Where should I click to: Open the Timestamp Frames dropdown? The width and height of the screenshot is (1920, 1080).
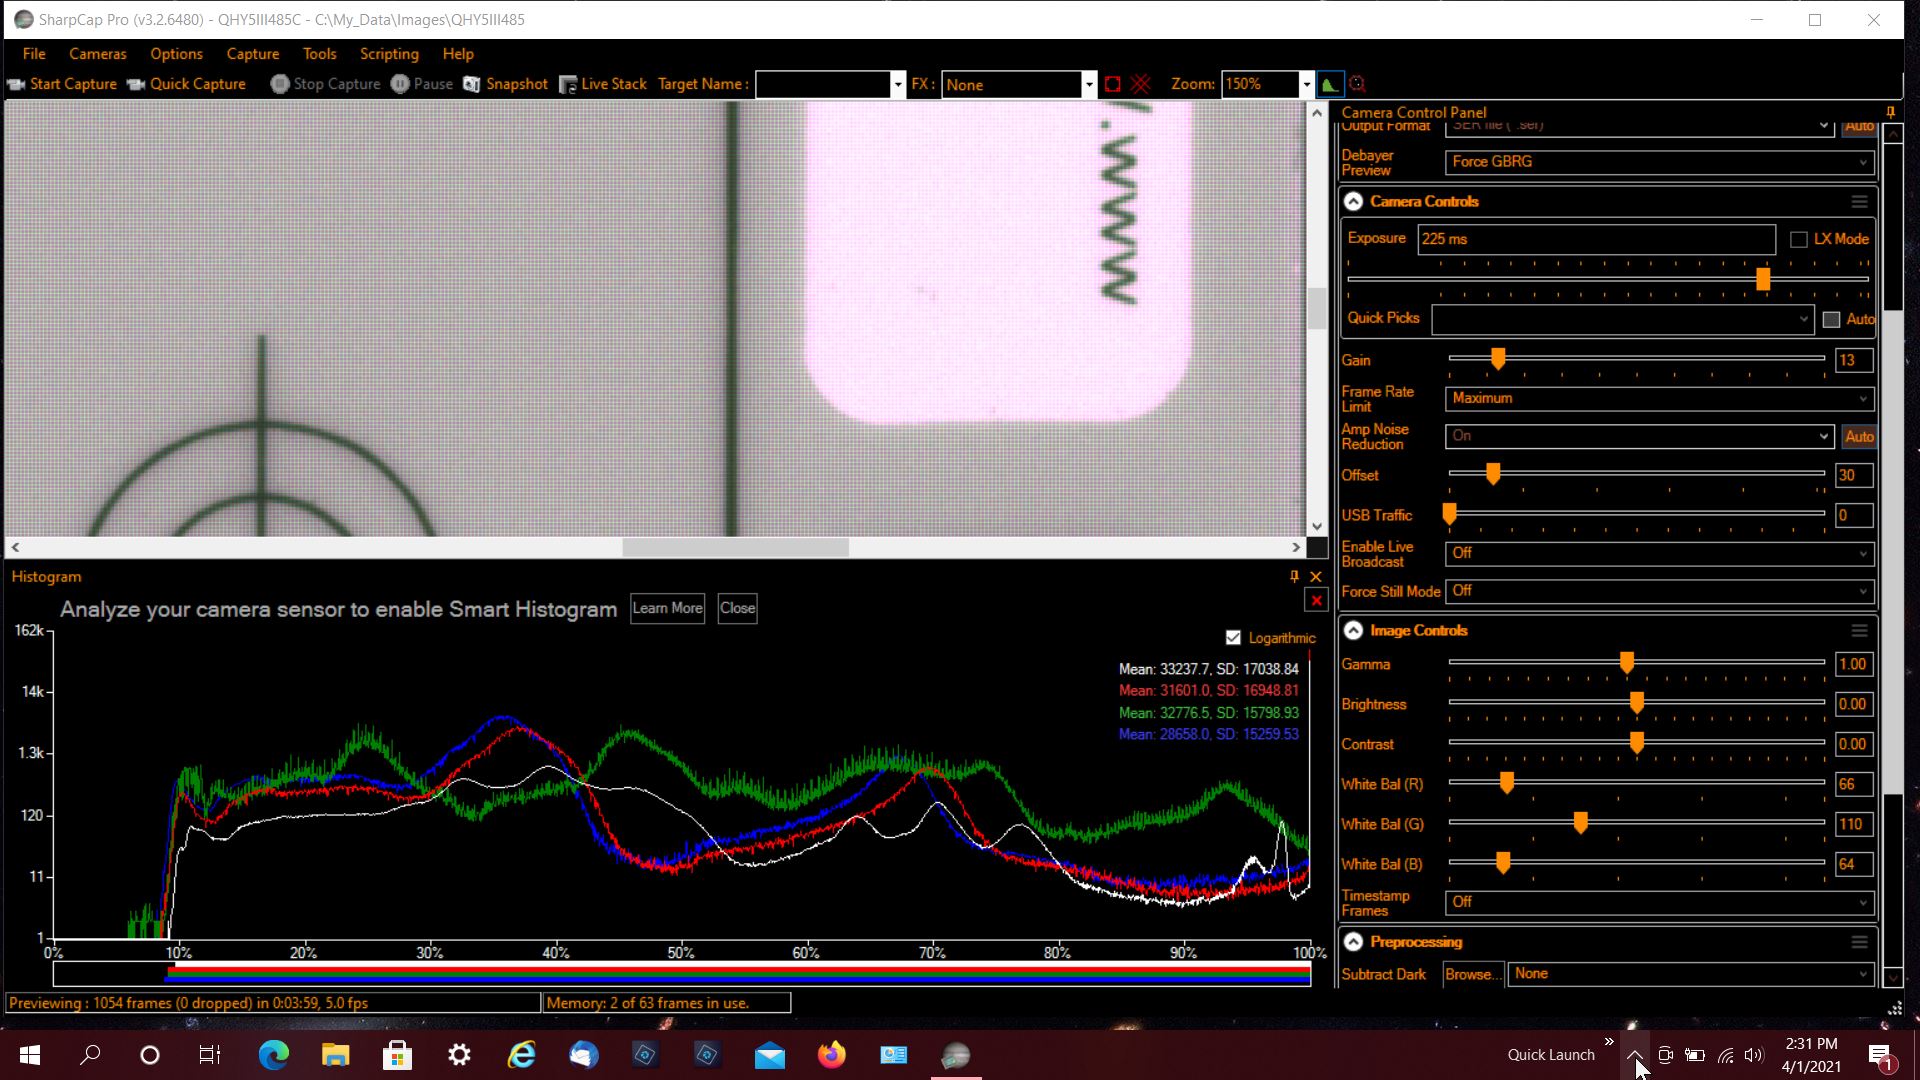coord(1659,902)
